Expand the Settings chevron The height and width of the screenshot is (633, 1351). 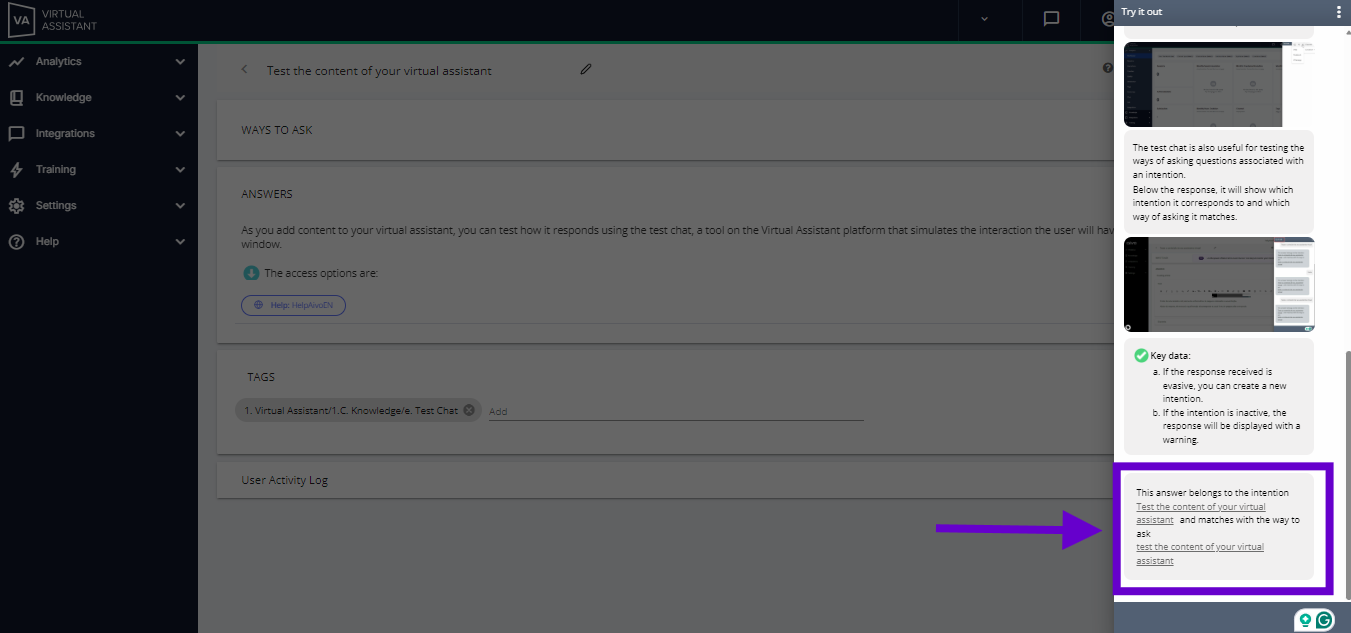(x=180, y=206)
